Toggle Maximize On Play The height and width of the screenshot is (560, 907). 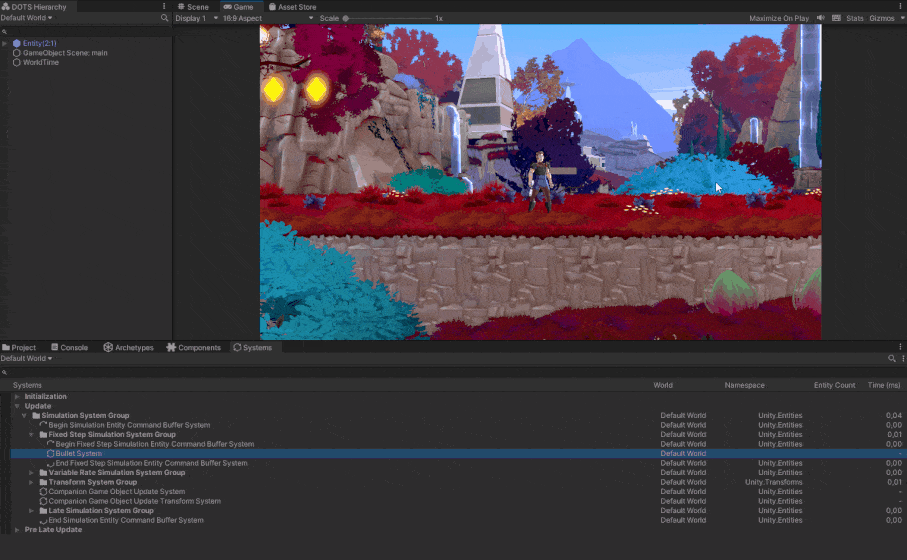[779, 18]
